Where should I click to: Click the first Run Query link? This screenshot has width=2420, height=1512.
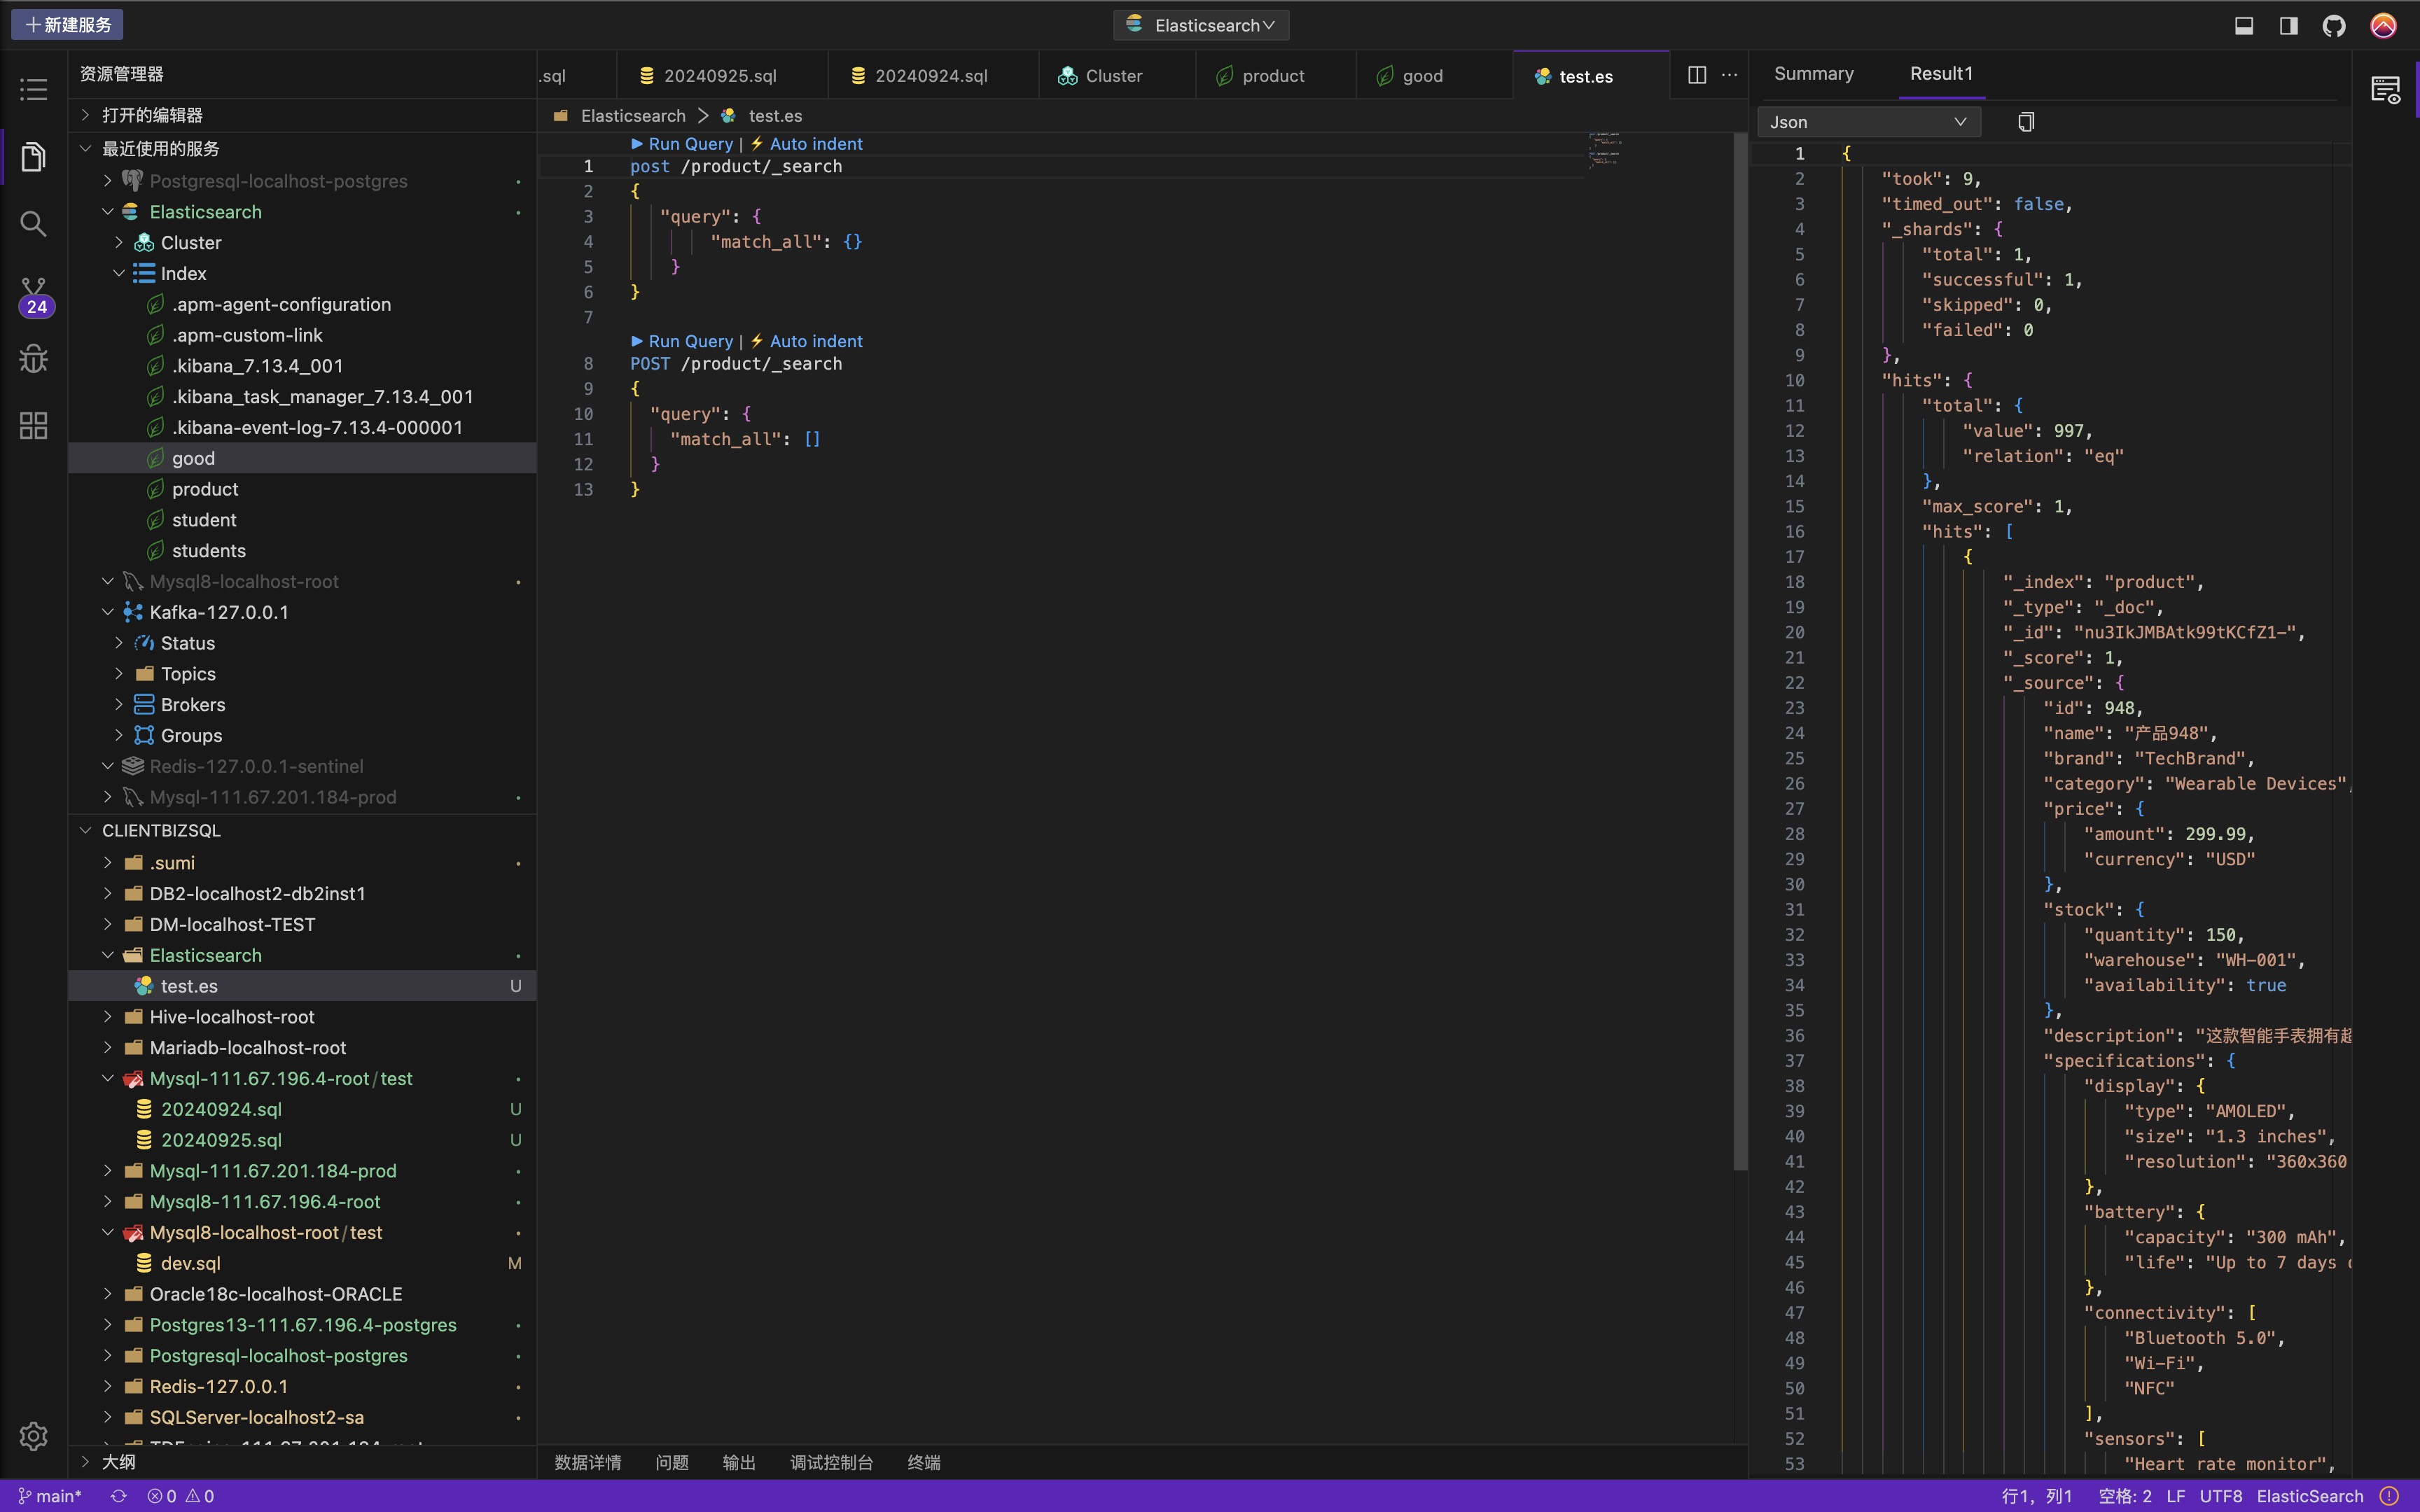(689, 144)
